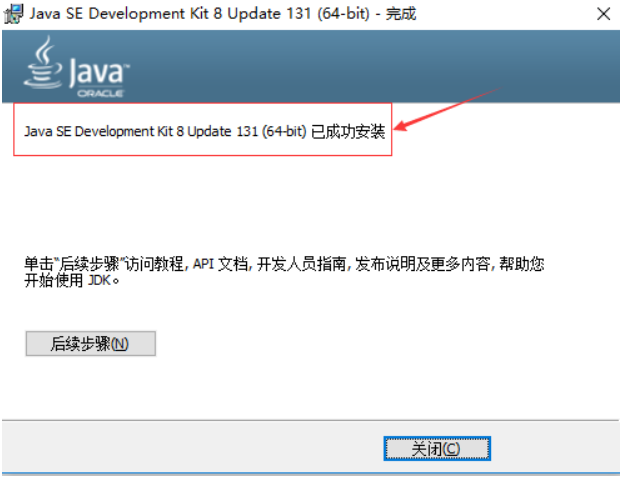Click the window title text

point(223,14)
